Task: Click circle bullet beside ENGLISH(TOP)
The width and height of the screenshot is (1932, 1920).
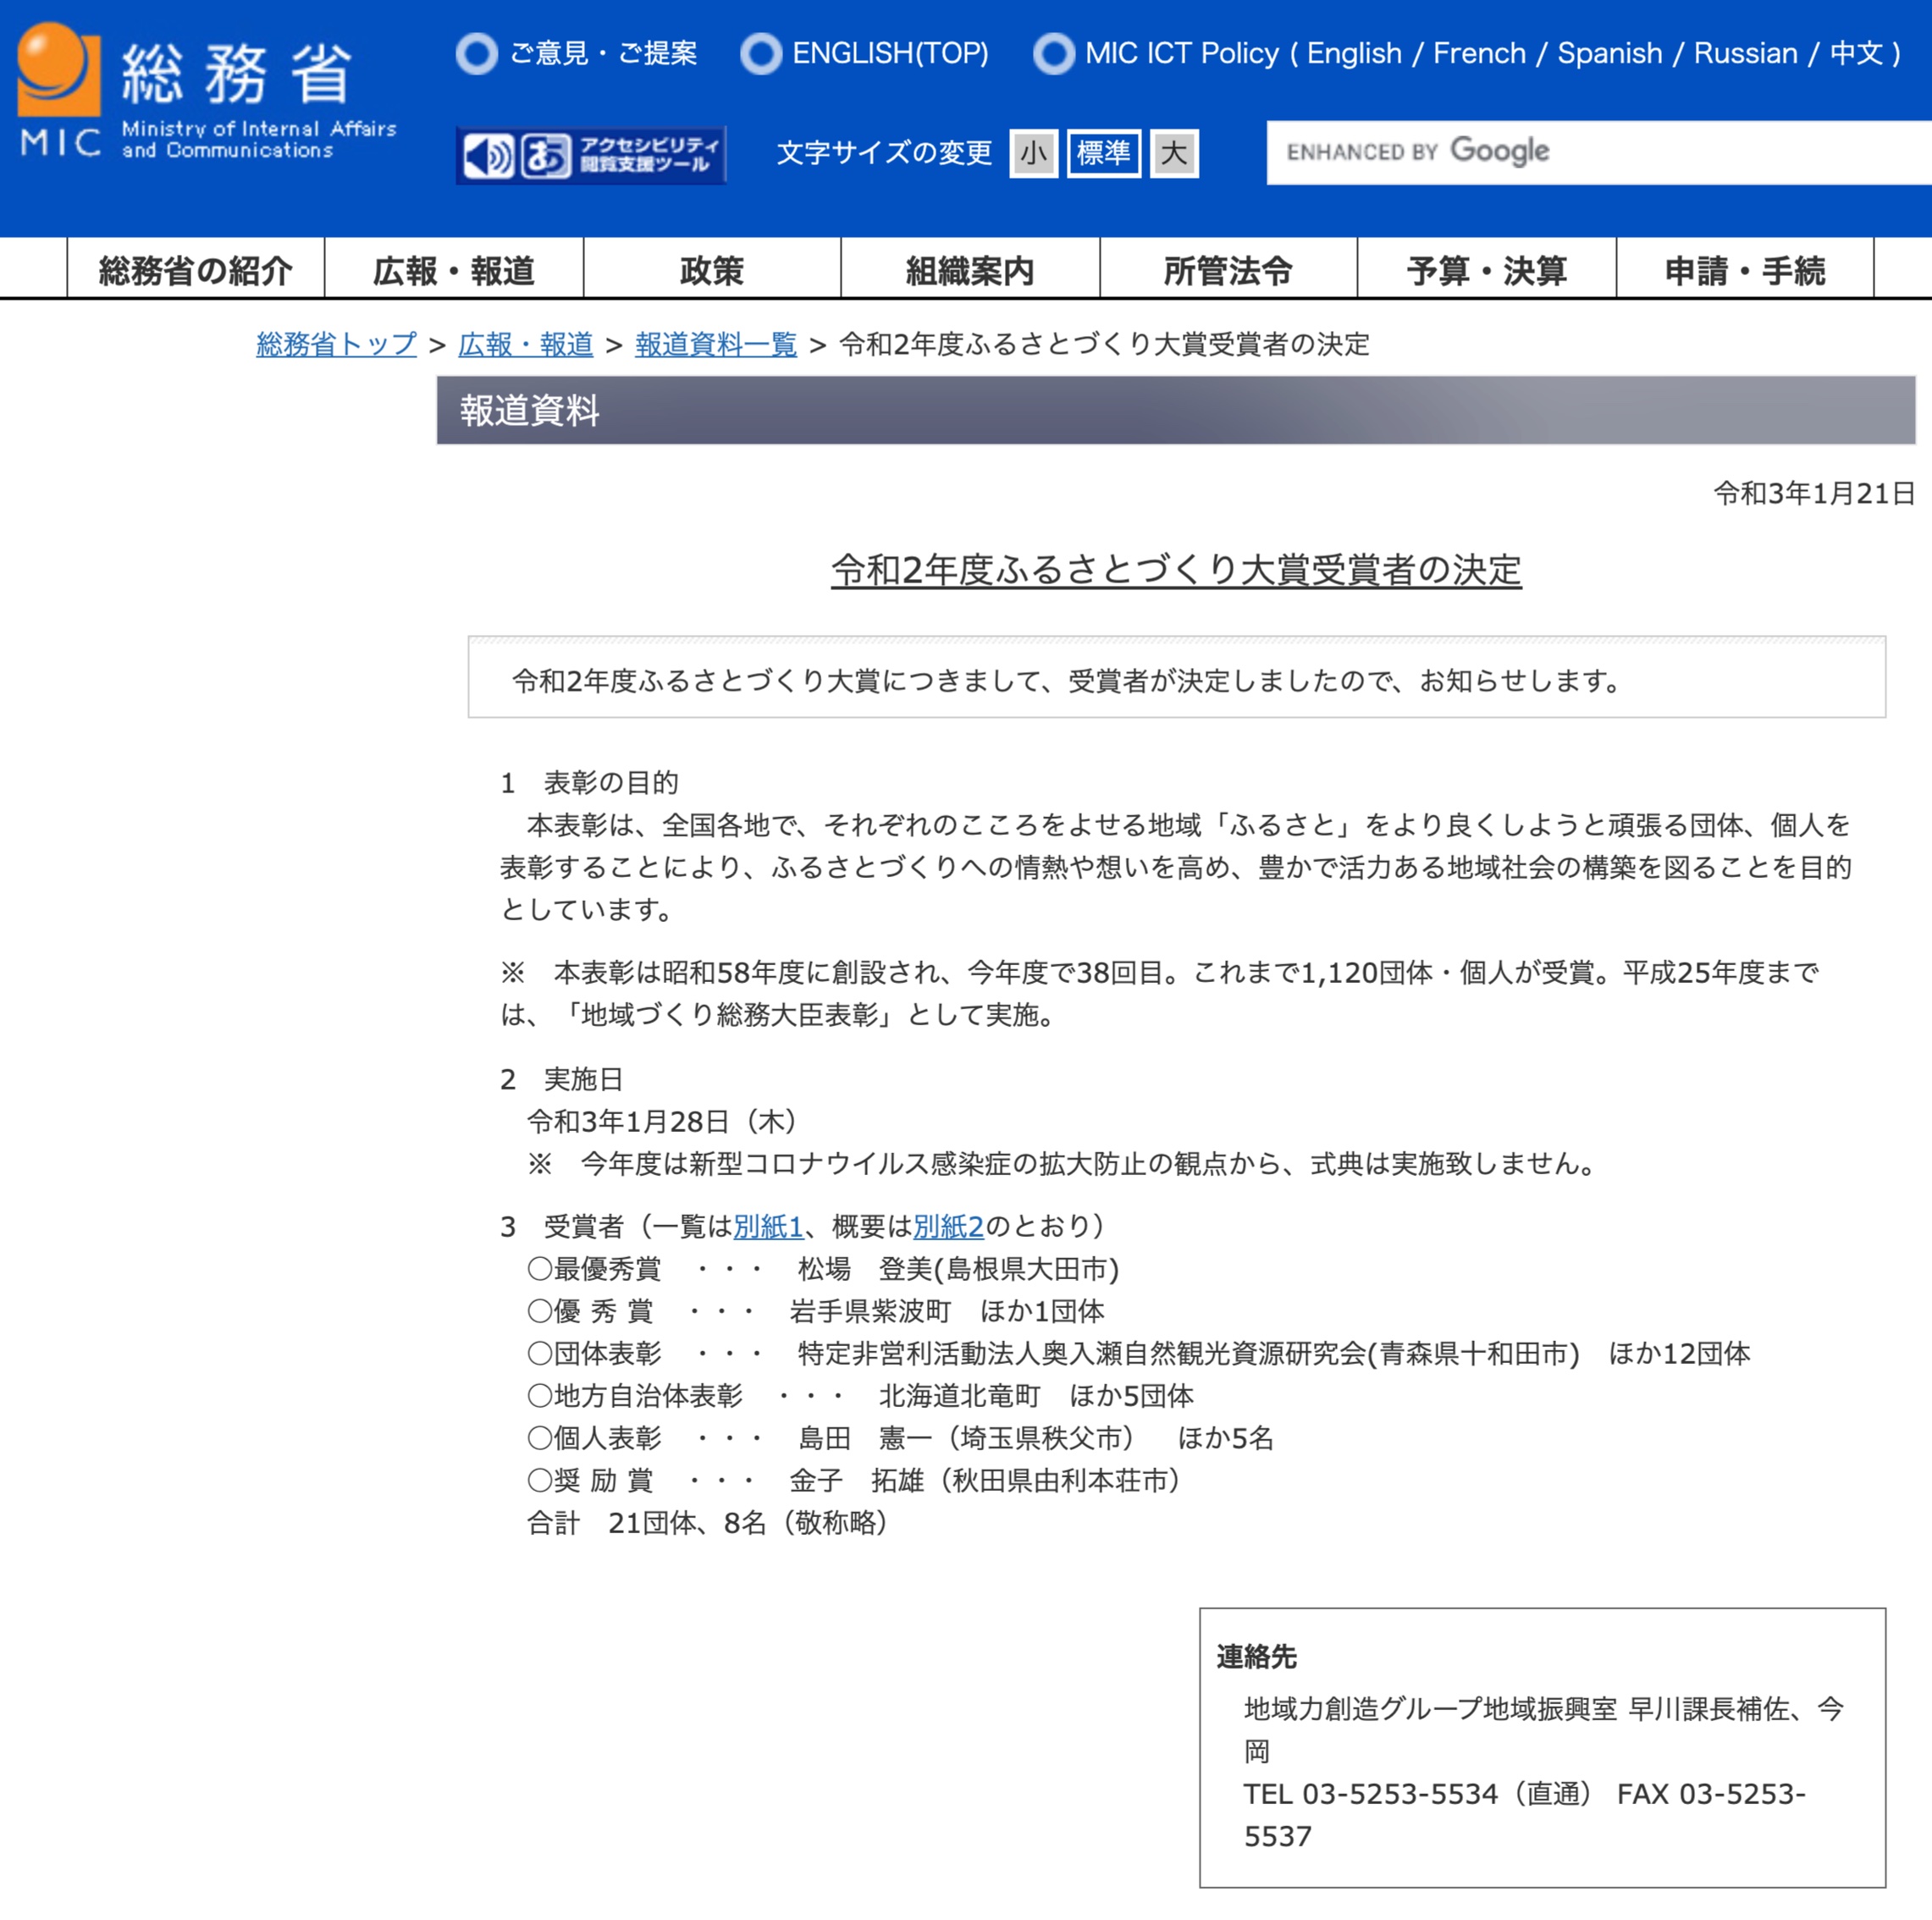Action: (x=760, y=53)
